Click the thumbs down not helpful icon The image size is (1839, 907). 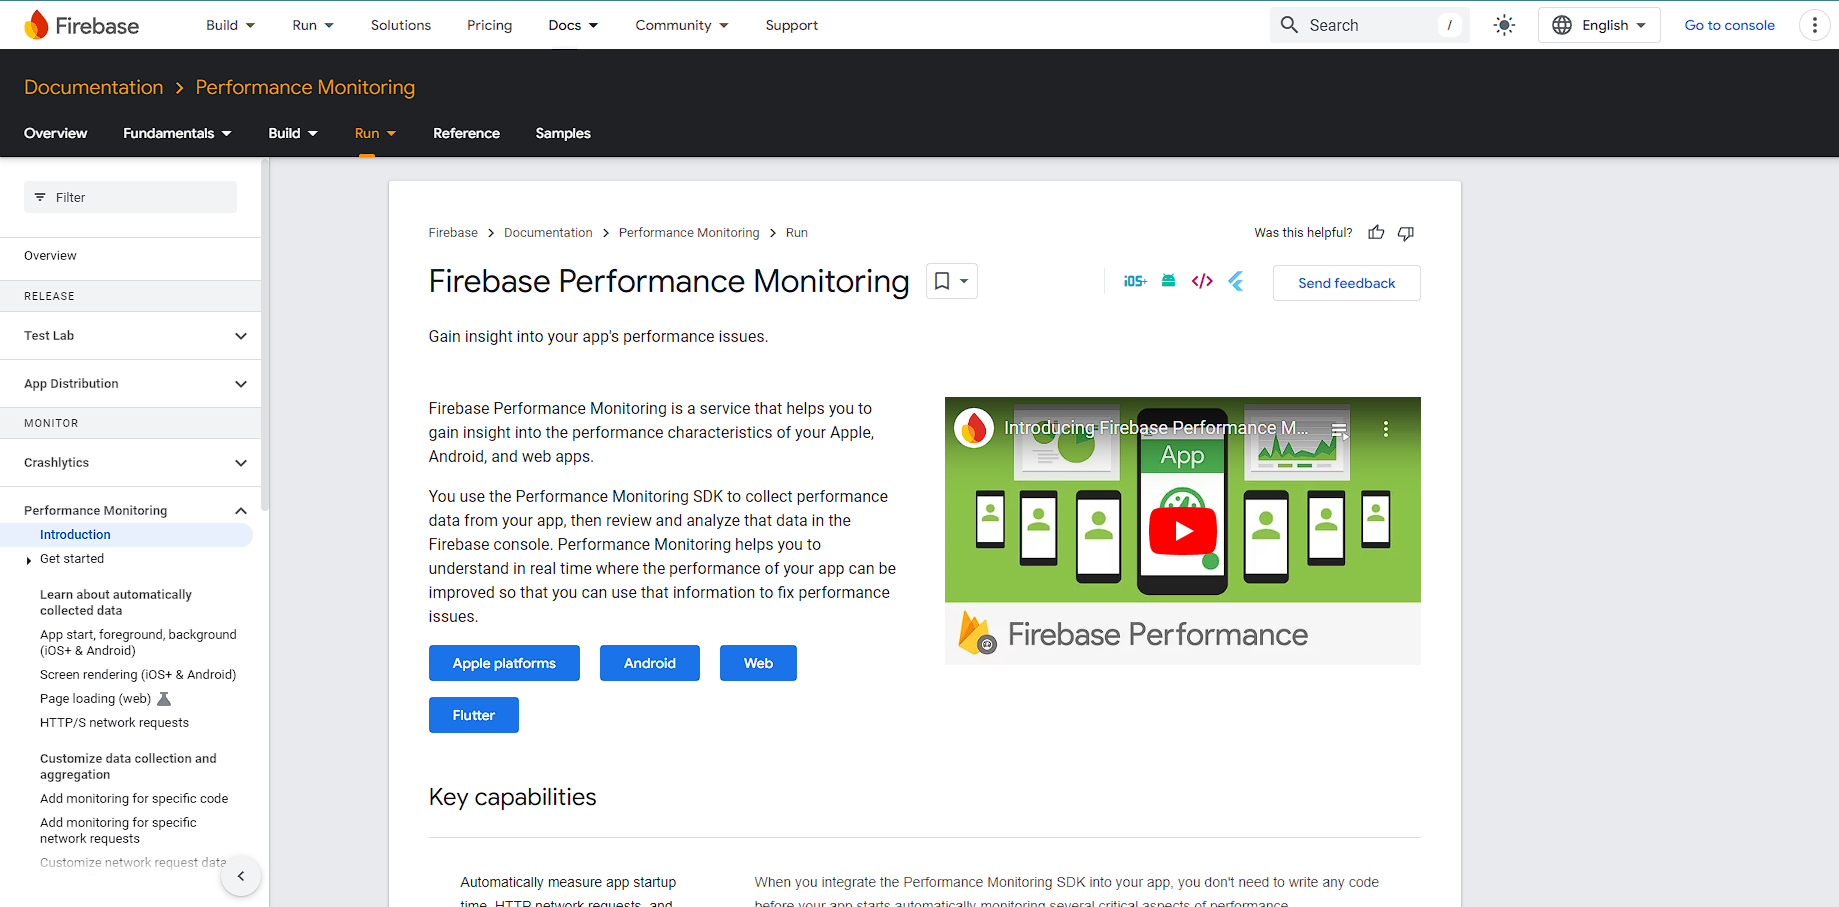[1406, 233]
